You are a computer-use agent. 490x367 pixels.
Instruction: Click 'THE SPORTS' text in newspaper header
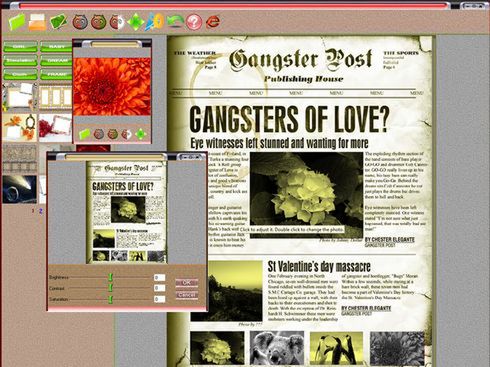(401, 53)
